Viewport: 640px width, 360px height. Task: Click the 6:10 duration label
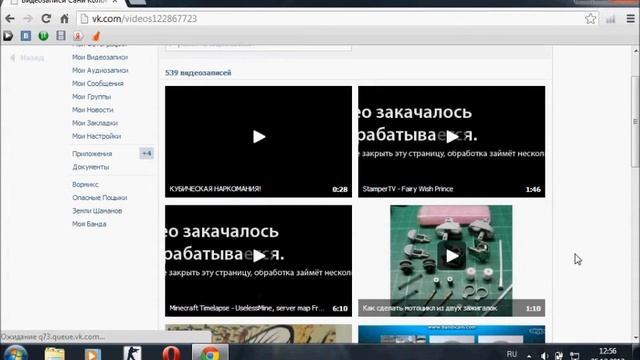[x=340, y=309]
